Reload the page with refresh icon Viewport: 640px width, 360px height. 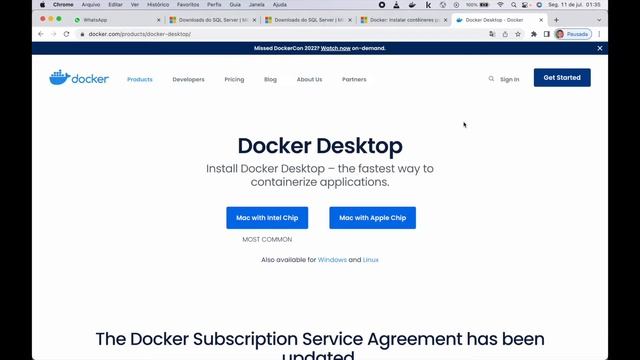pyautogui.click(x=66, y=34)
